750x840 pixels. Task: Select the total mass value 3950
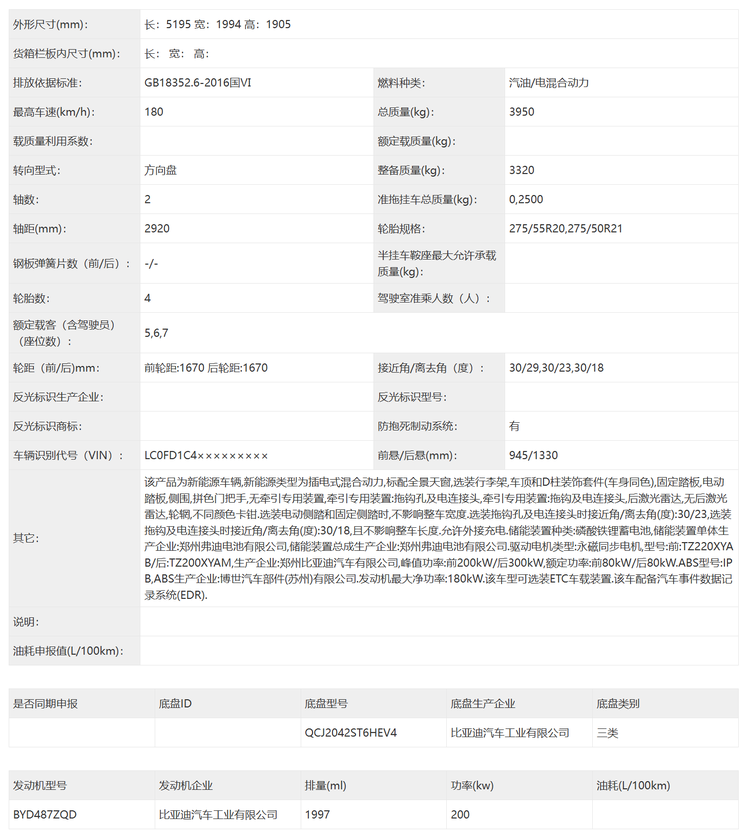click(x=522, y=112)
